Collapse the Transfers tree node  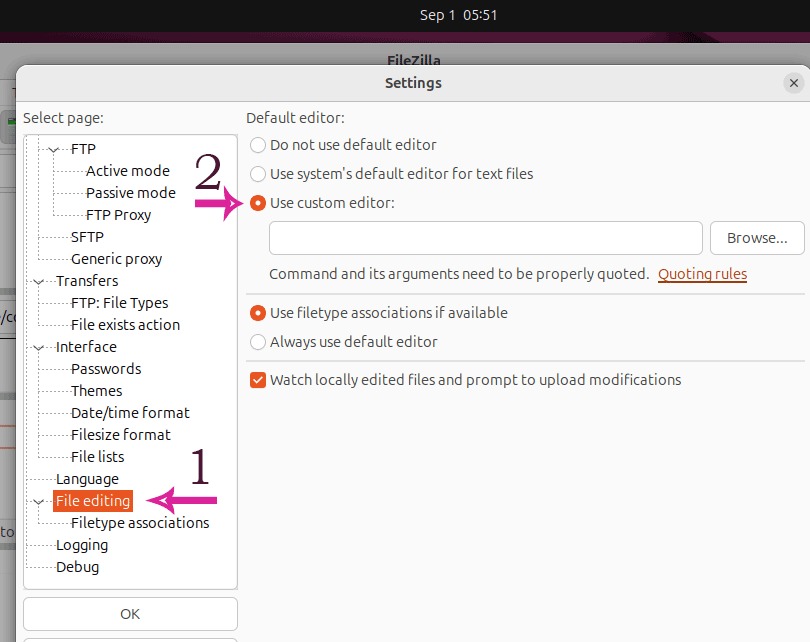38,281
